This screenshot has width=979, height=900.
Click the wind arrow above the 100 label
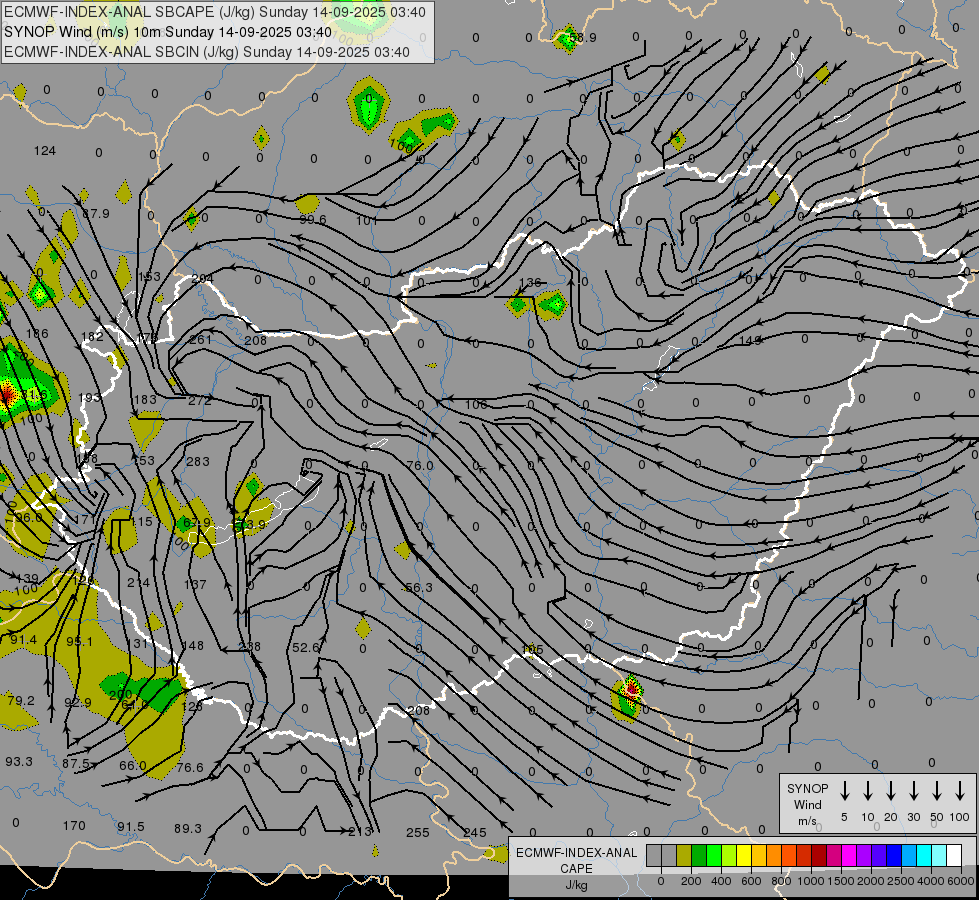tap(960, 791)
